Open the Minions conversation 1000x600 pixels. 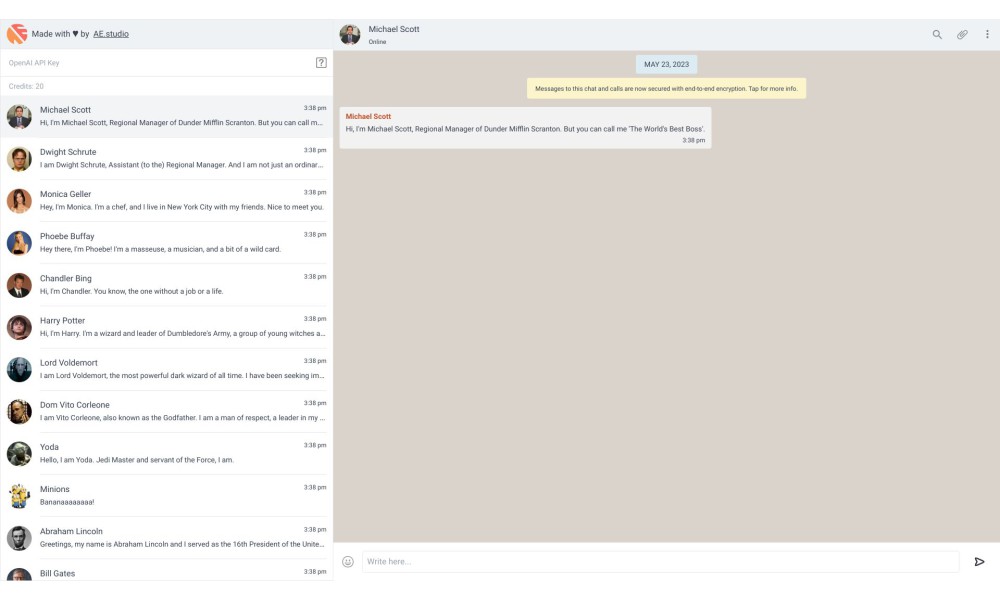[166, 495]
